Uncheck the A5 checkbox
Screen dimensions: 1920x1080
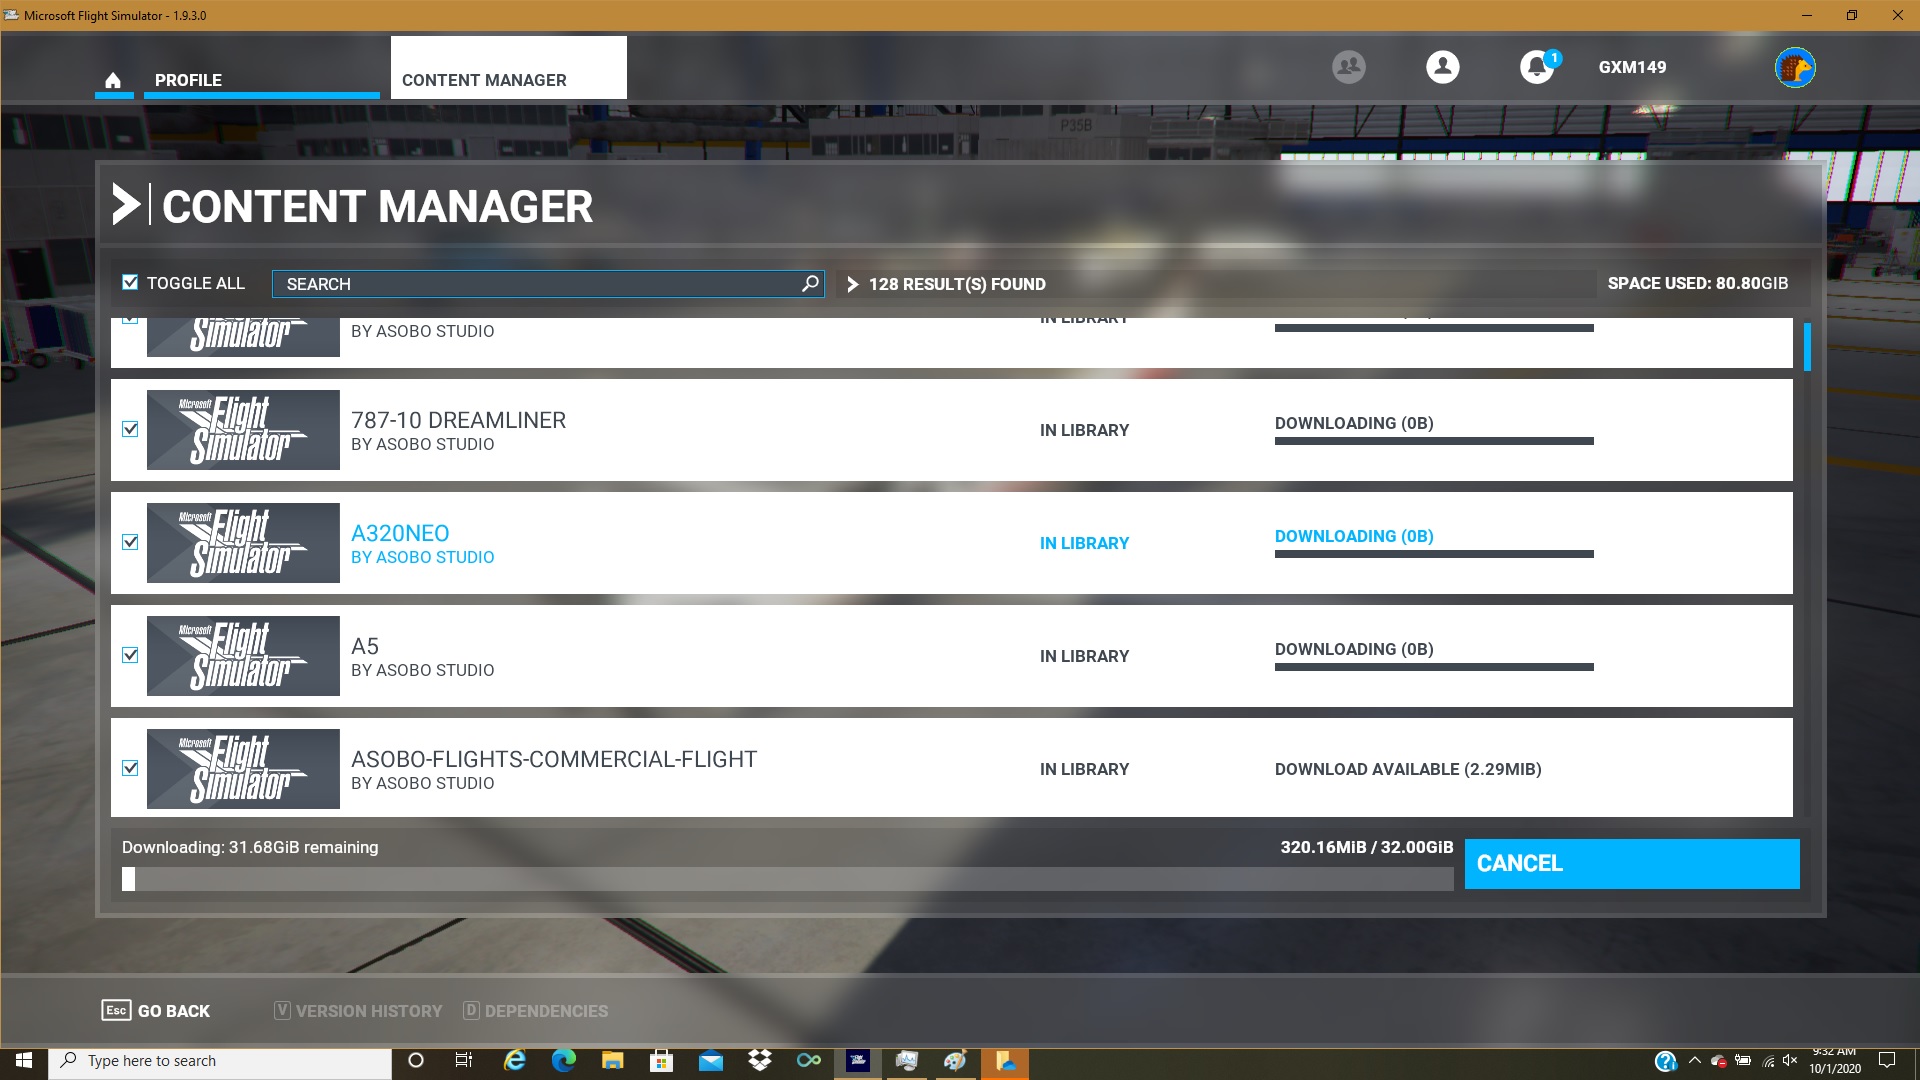(x=130, y=655)
